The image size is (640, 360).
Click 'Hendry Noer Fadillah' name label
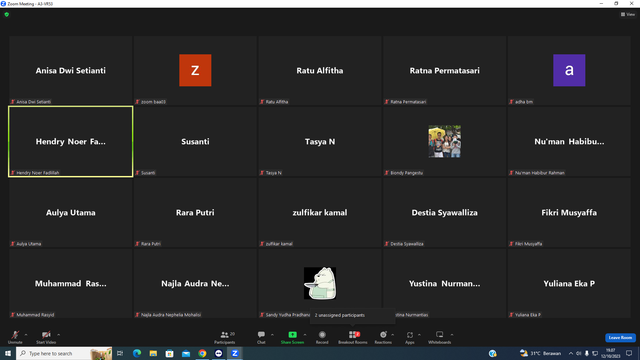pos(38,173)
